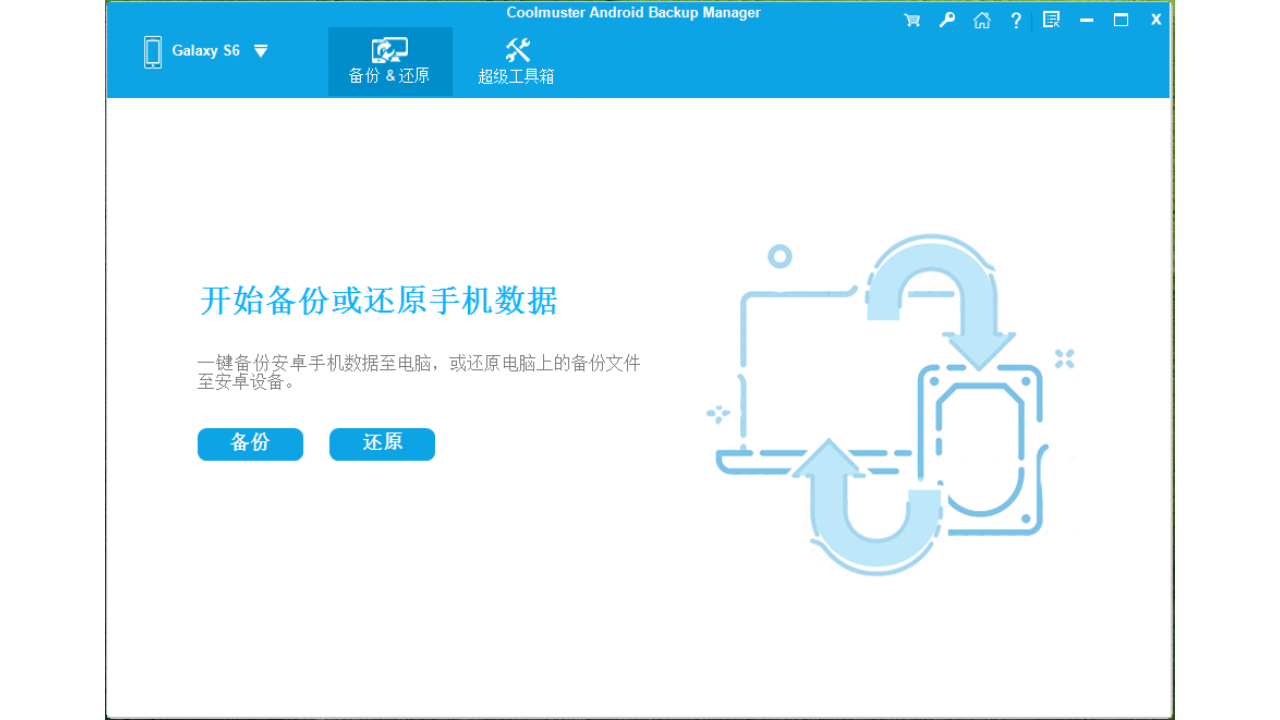Click the Coolmuster Android Backup Manager title
The height and width of the screenshot is (720, 1280).
pos(632,13)
